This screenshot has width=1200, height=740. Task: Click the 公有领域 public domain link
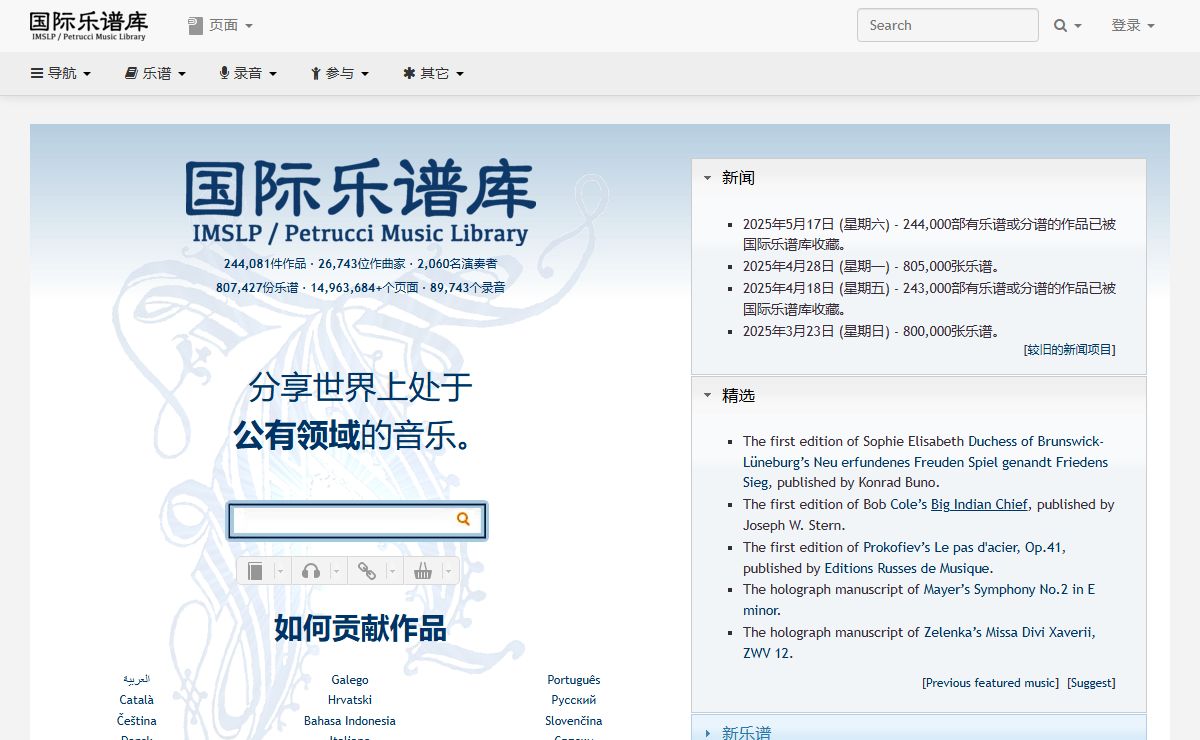click(296, 436)
